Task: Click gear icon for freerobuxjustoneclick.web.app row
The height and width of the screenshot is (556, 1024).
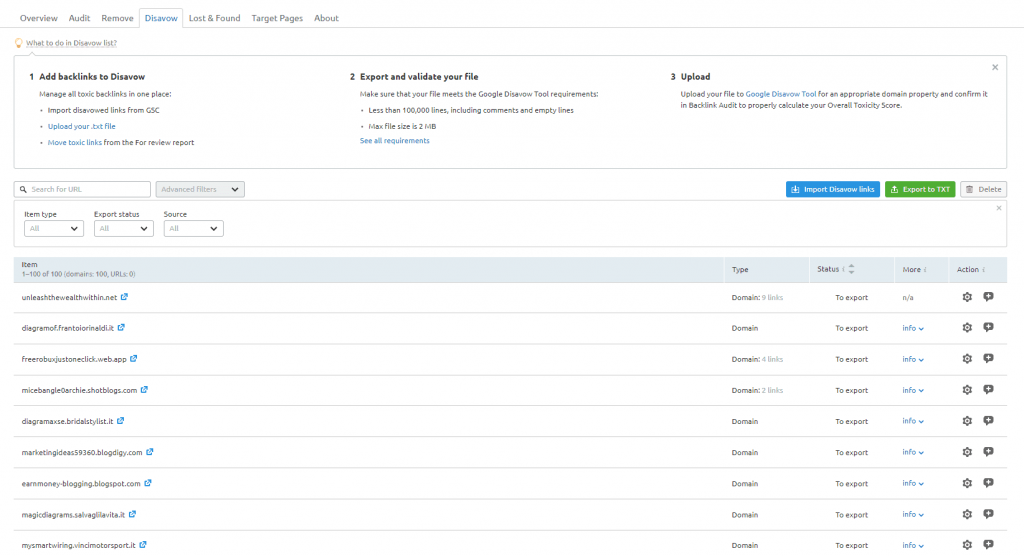Action: coord(967,359)
